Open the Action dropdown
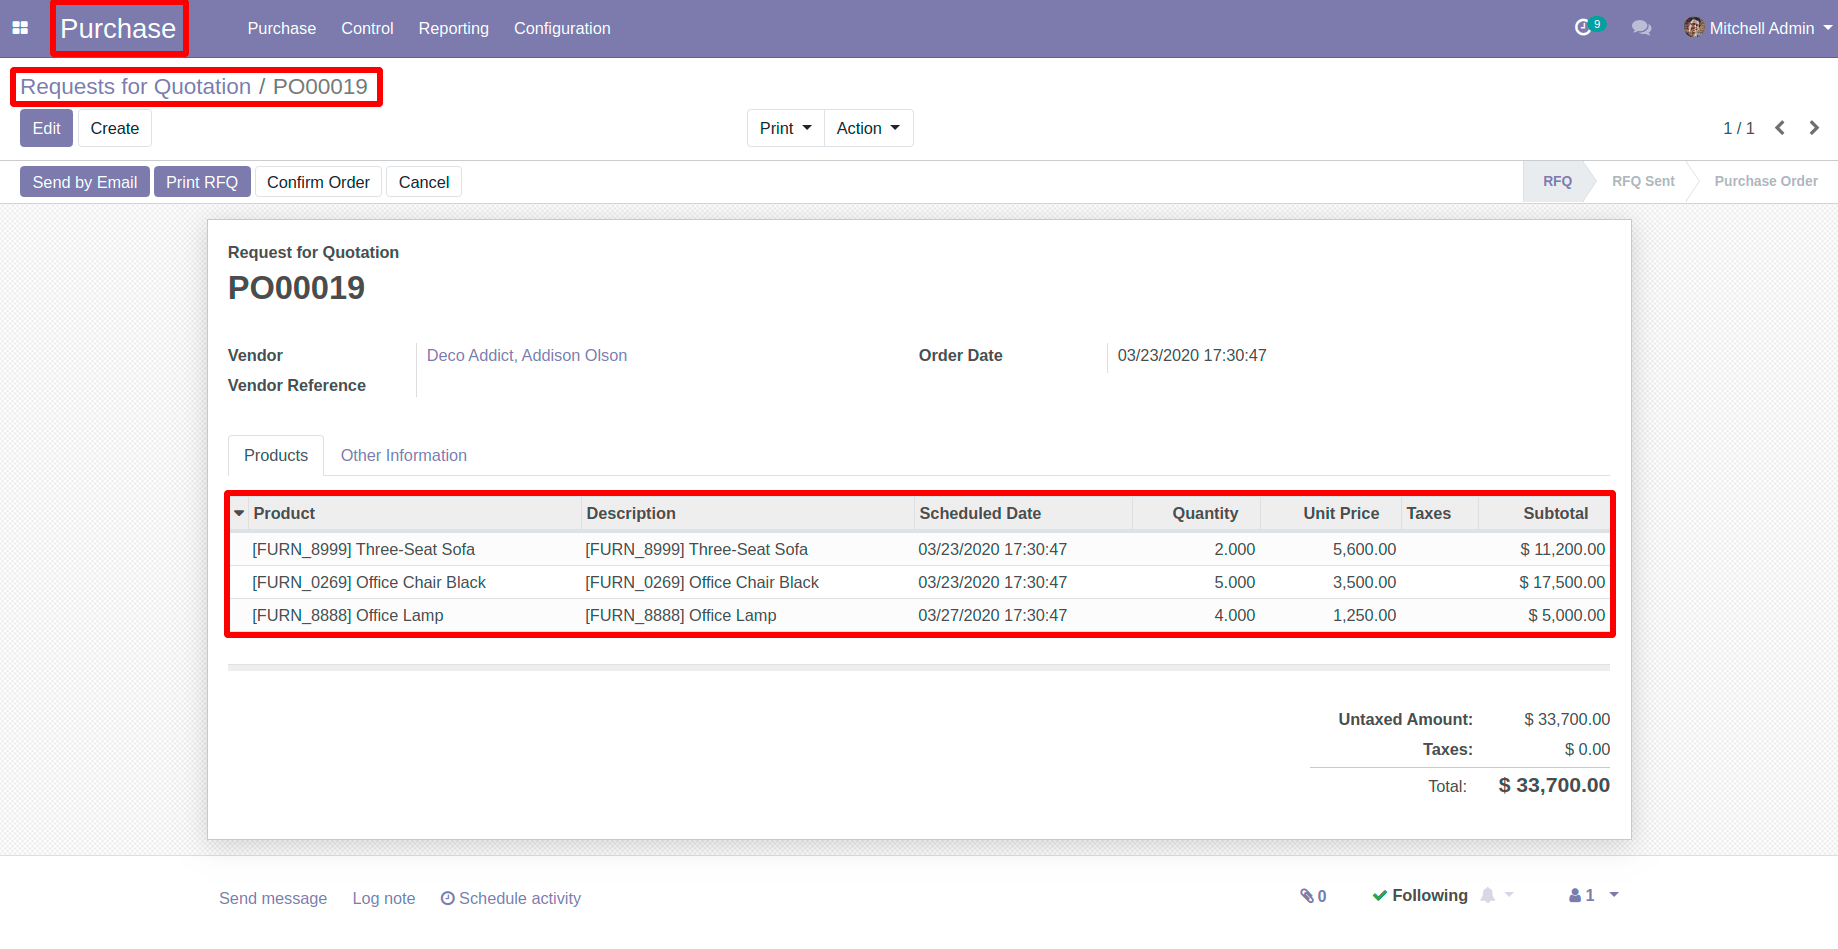The width and height of the screenshot is (1838, 949). pos(868,128)
